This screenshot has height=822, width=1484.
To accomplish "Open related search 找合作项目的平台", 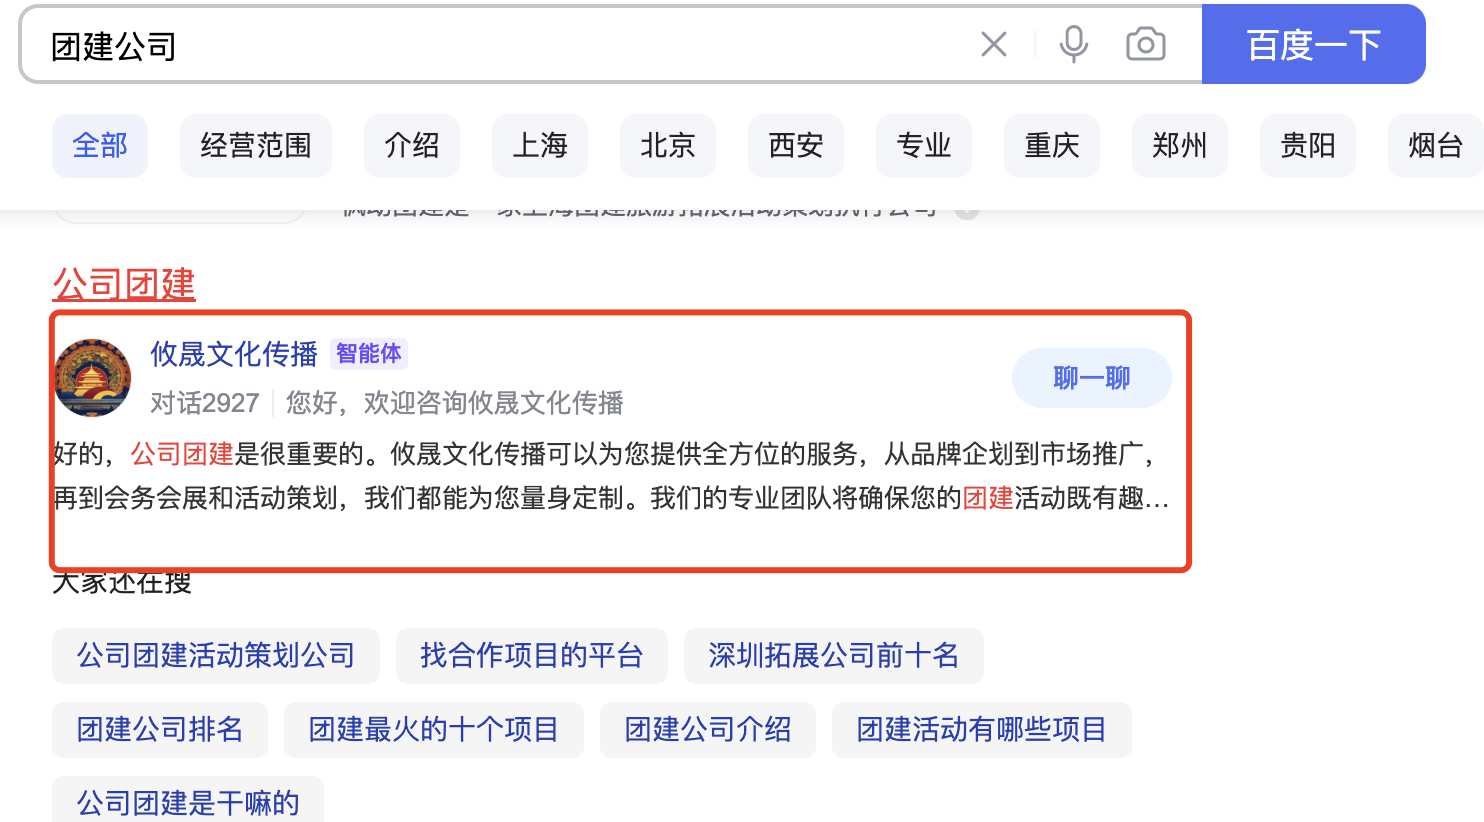I will point(531,656).
